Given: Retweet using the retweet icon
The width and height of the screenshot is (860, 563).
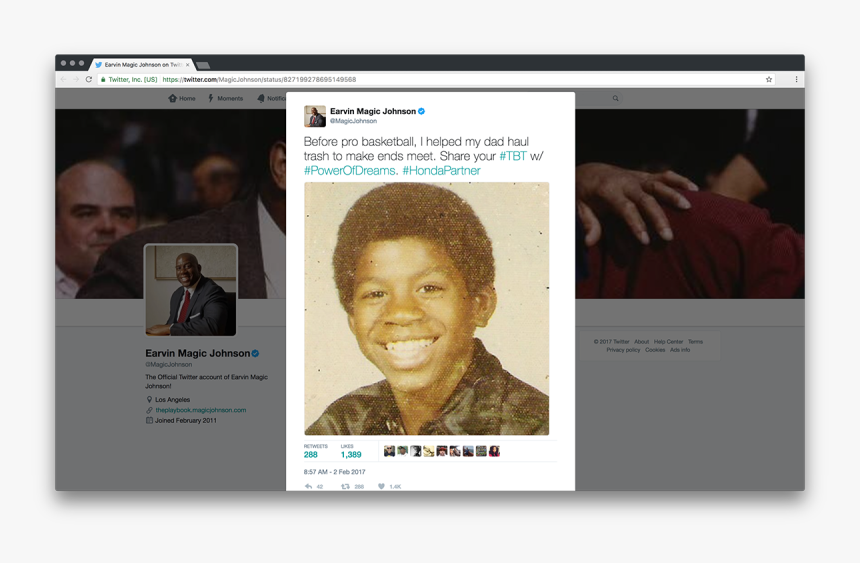Looking at the screenshot, I should 345,486.
